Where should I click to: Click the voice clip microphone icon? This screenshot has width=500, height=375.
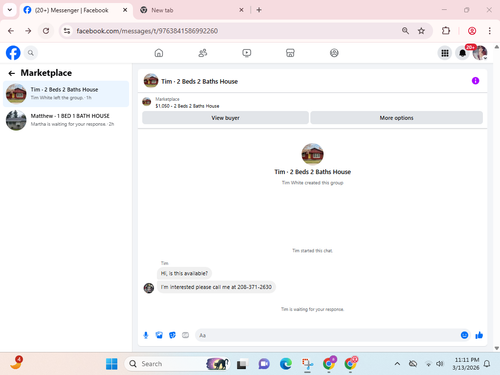pos(146,335)
